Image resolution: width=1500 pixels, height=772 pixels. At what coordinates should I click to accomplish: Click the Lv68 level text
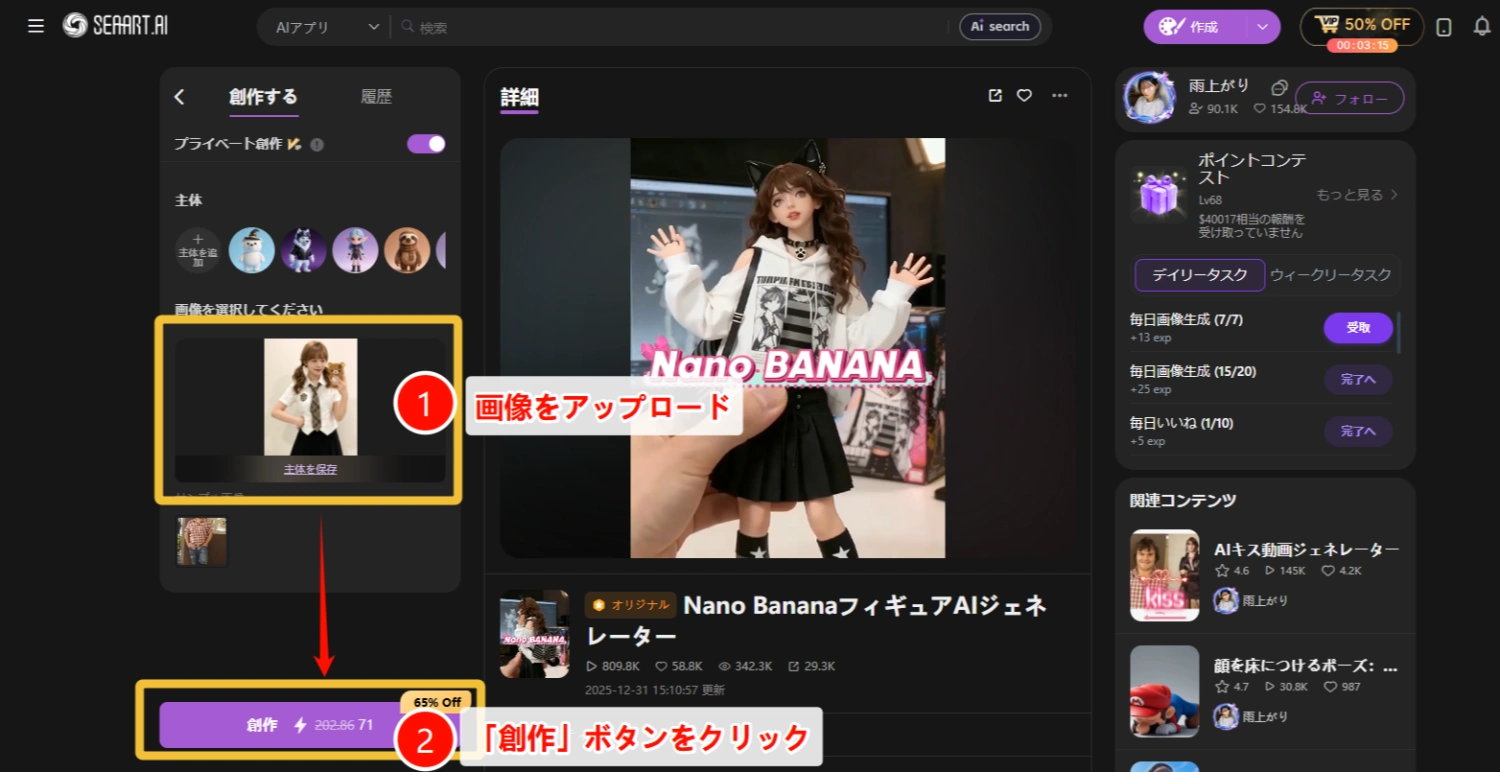coord(1211,200)
